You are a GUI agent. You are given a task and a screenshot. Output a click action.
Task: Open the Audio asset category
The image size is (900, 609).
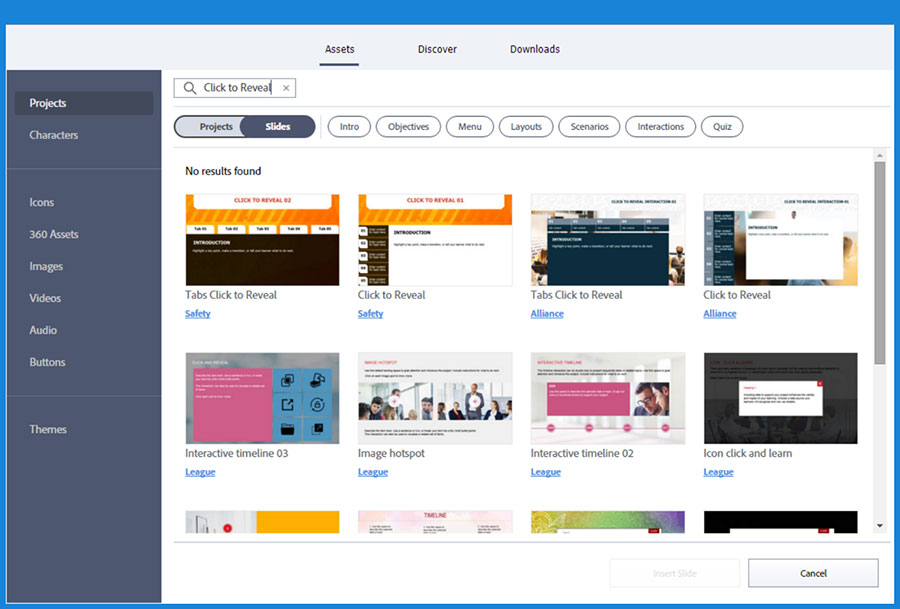(41, 330)
